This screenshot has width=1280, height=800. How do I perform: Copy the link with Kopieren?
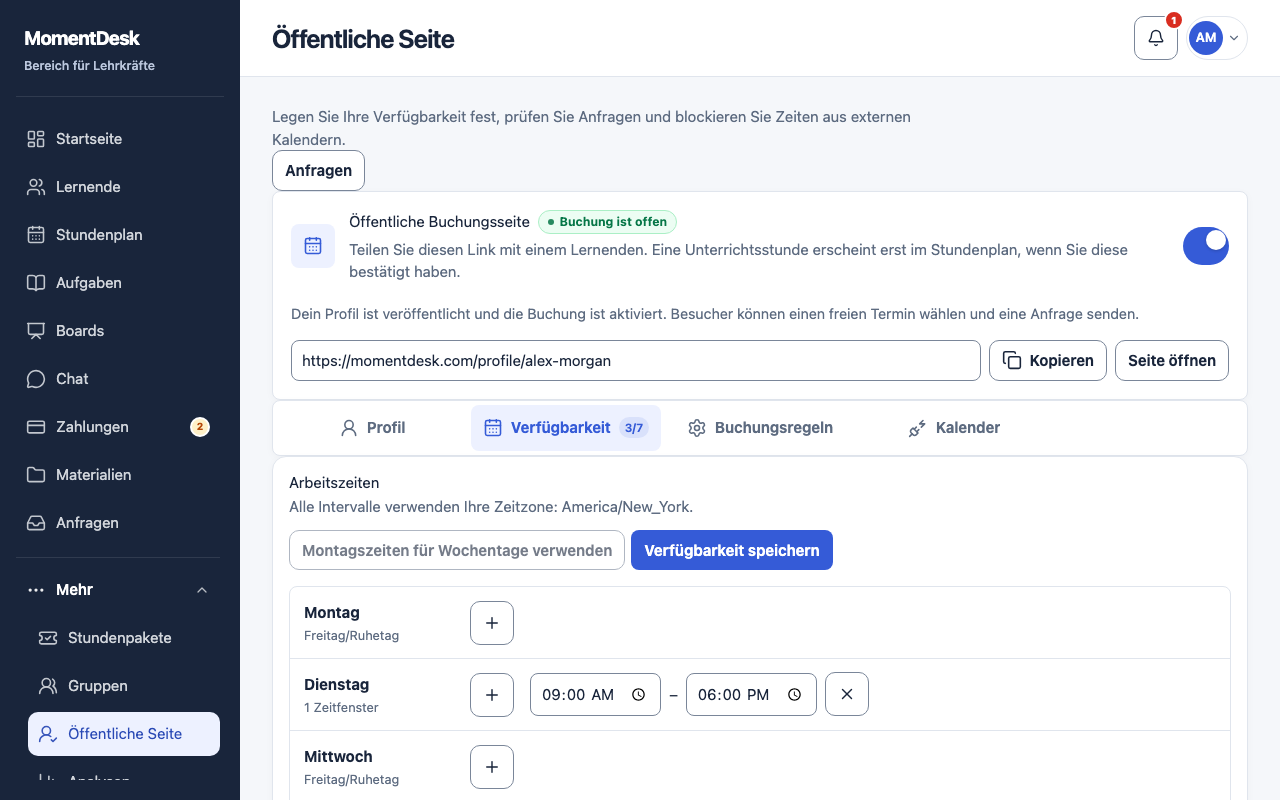click(x=1048, y=361)
